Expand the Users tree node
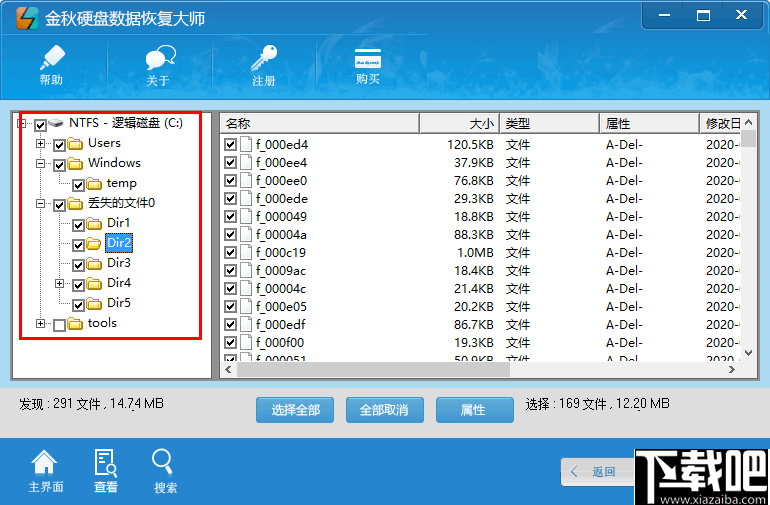 [40, 143]
